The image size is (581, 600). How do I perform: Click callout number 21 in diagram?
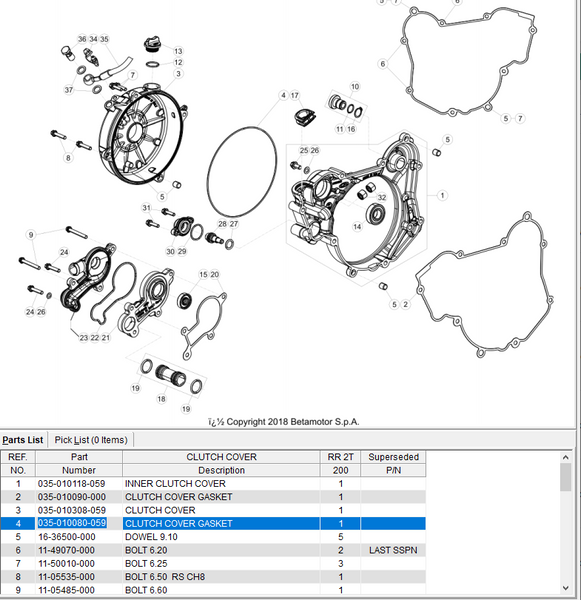(106, 338)
